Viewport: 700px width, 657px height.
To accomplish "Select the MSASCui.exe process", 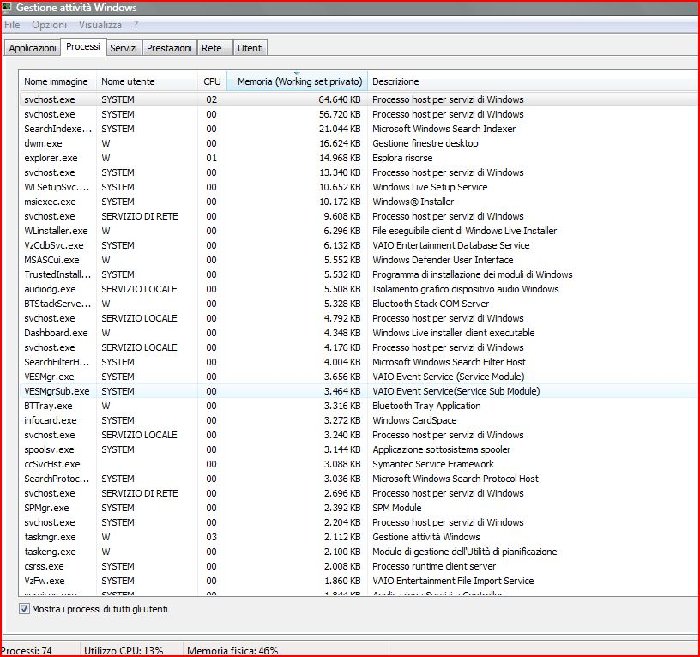I will tap(358, 260).
